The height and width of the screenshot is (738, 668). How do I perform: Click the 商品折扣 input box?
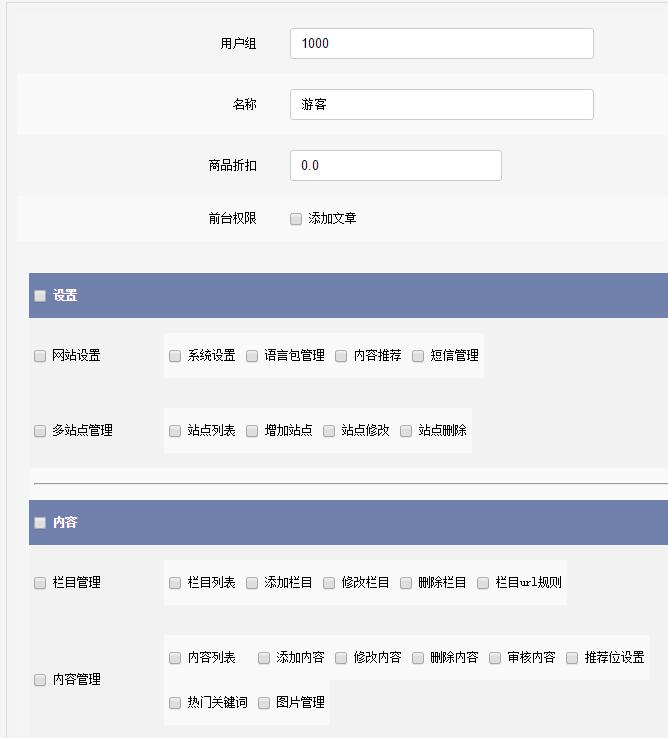(395, 166)
